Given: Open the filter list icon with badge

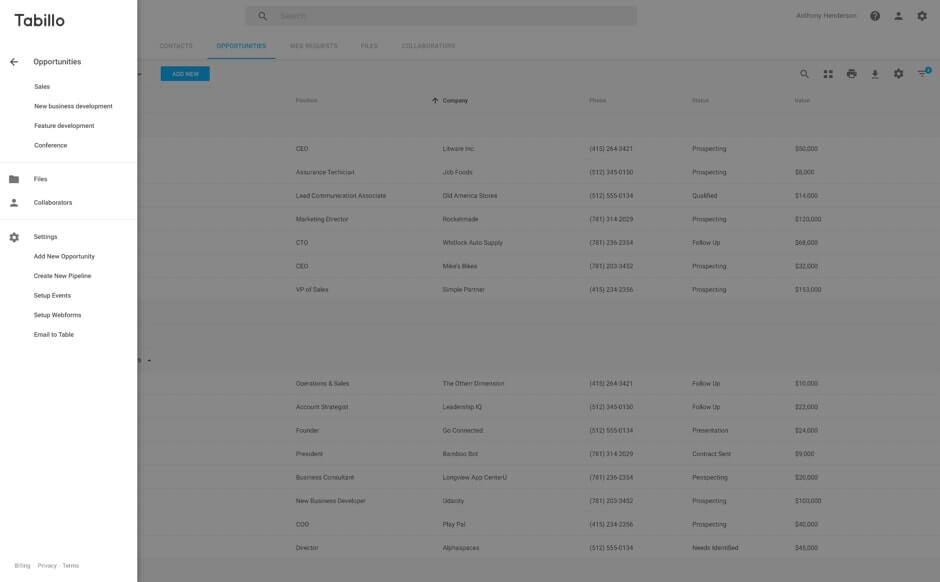Looking at the screenshot, I should [922, 74].
